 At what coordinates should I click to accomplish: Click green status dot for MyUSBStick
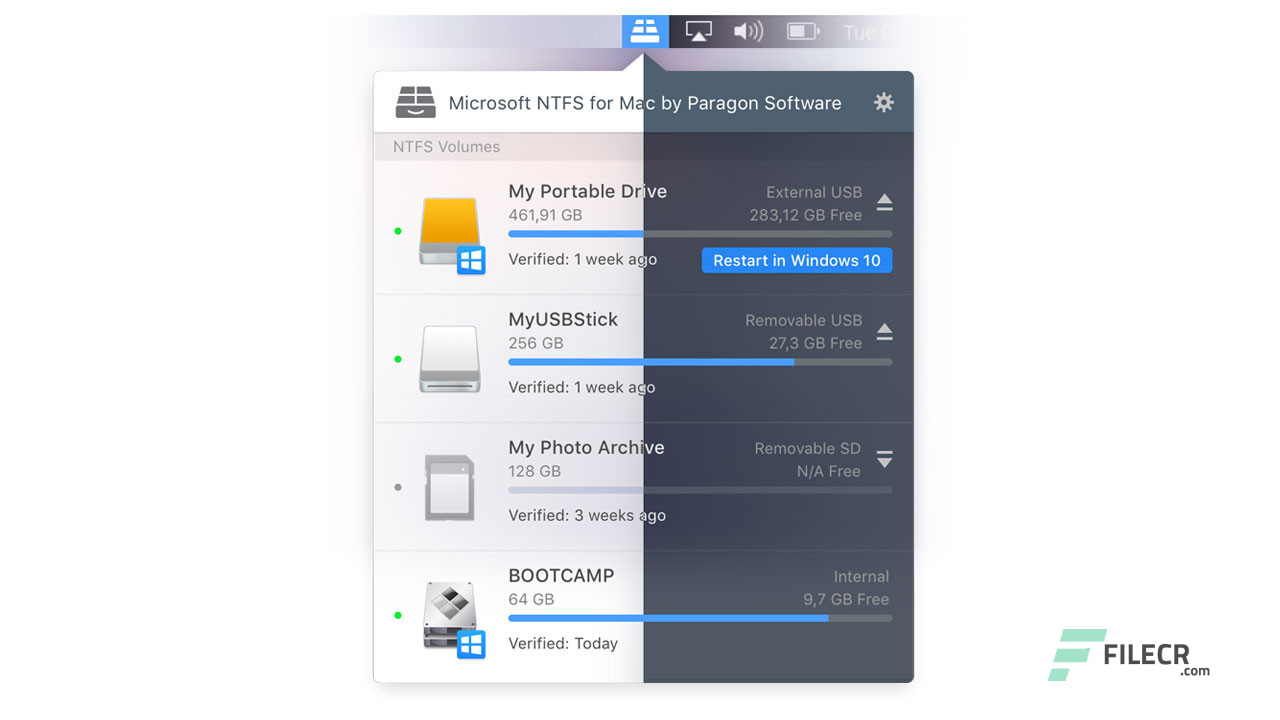(x=398, y=359)
